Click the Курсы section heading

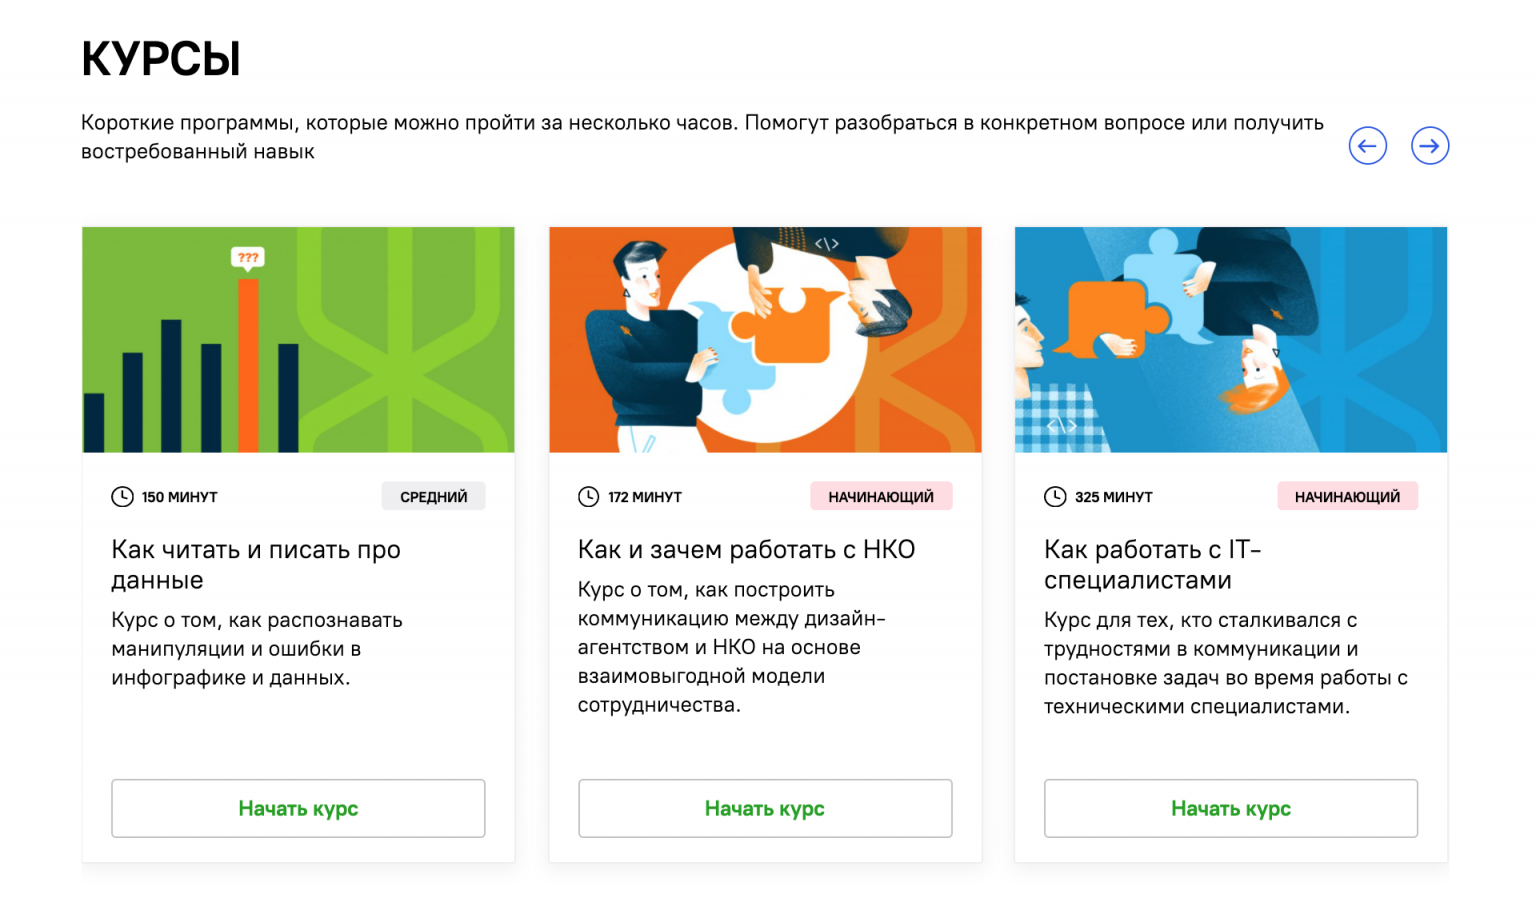pyautogui.click(x=161, y=59)
